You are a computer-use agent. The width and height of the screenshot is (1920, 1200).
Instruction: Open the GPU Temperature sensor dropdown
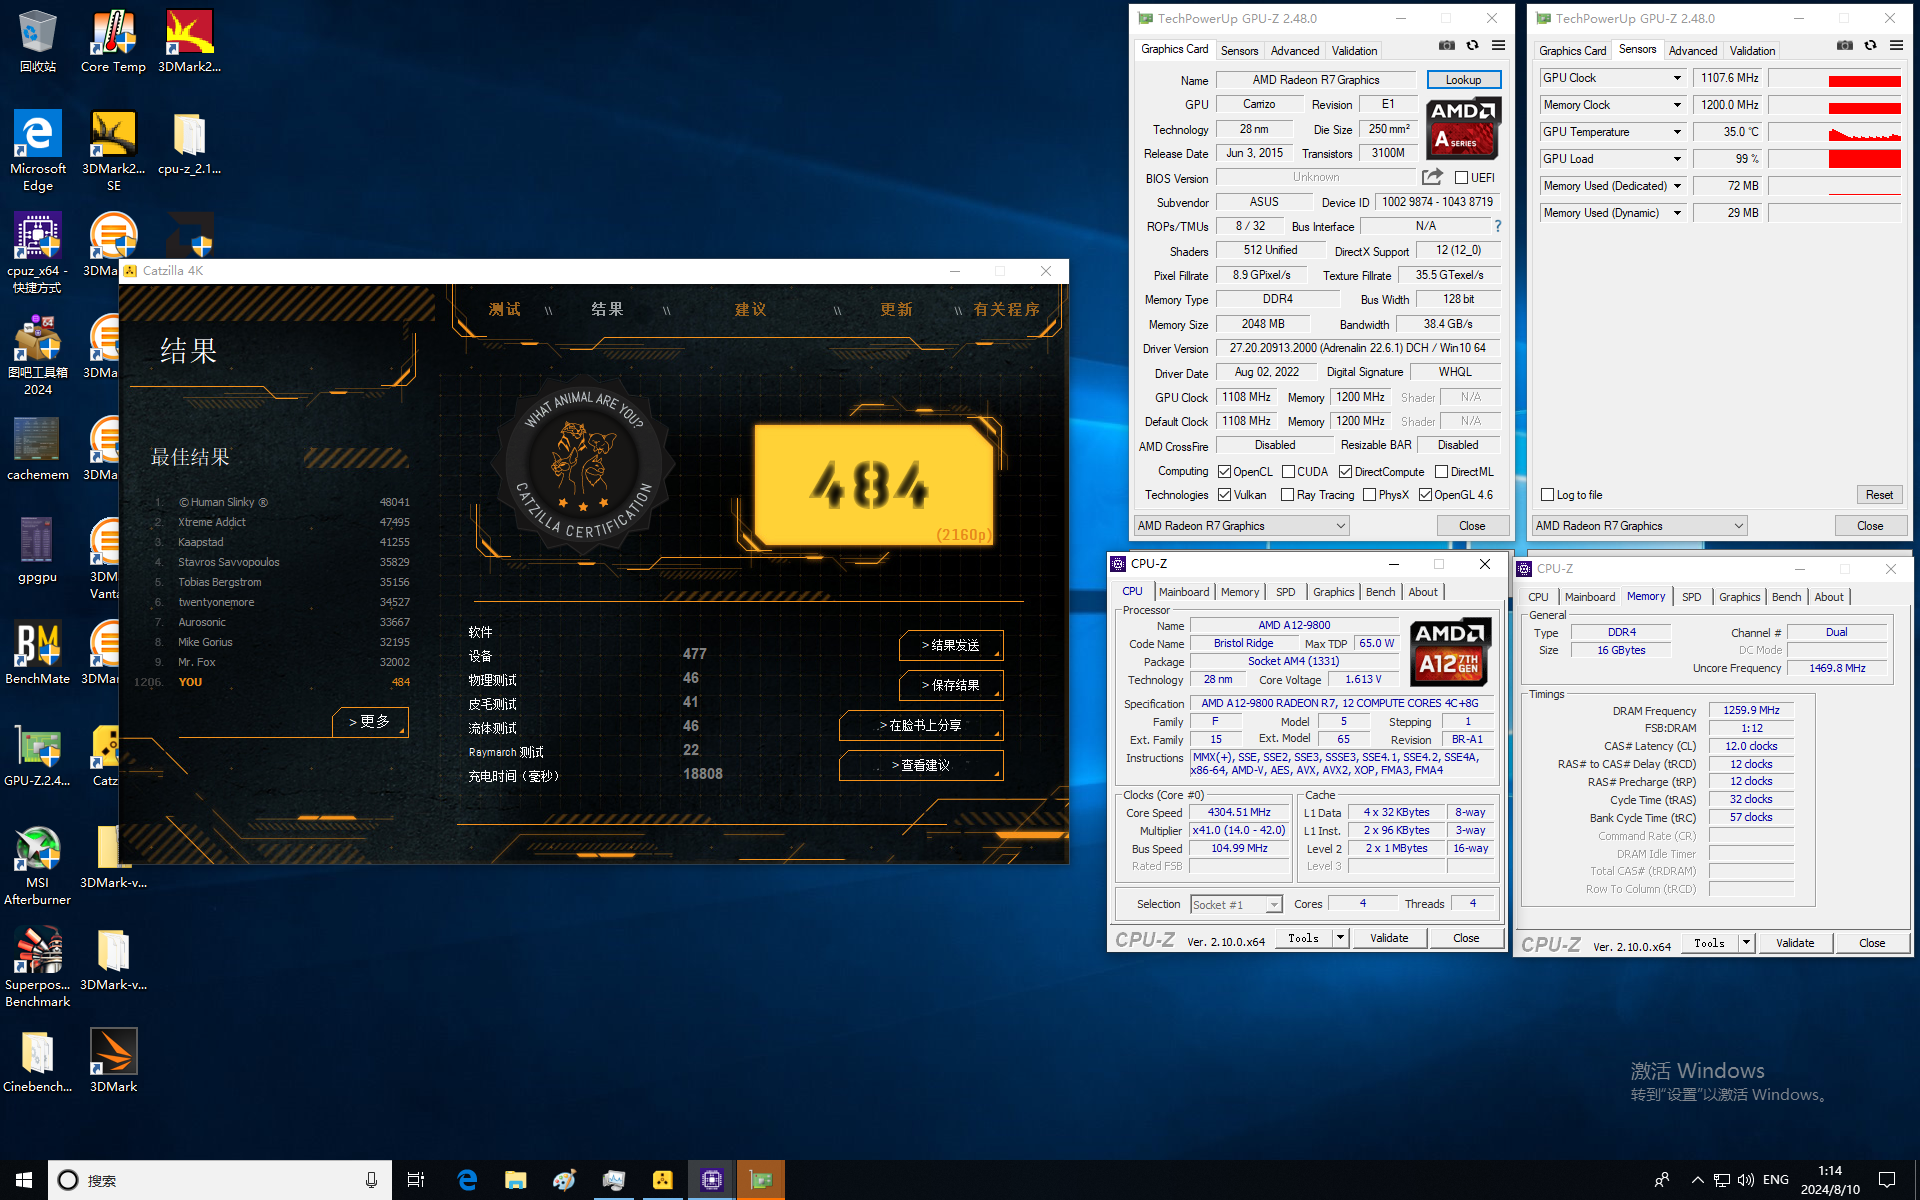(1677, 132)
